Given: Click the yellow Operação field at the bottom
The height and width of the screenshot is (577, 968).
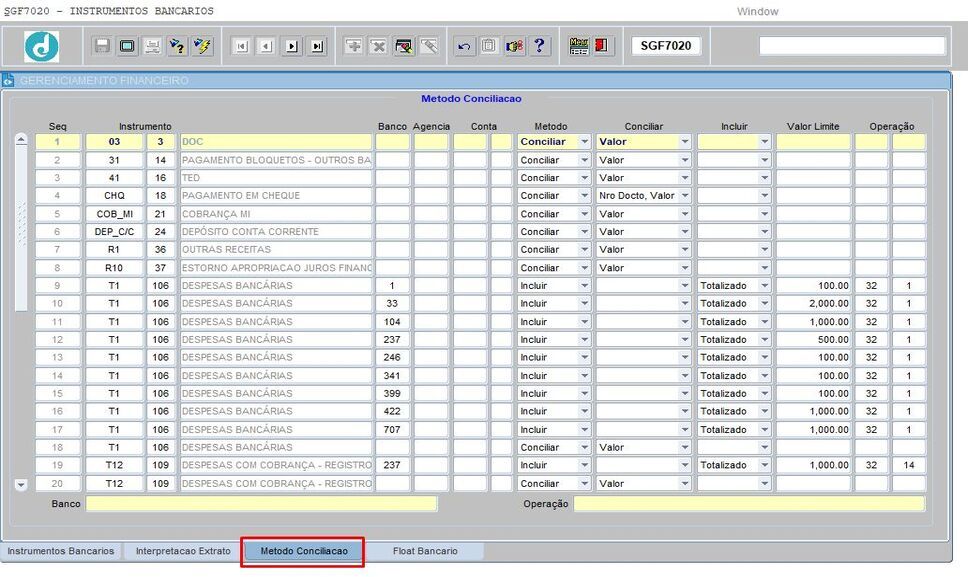Looking at the screenshot, I should pyautogui.click(x=749, y=504).
